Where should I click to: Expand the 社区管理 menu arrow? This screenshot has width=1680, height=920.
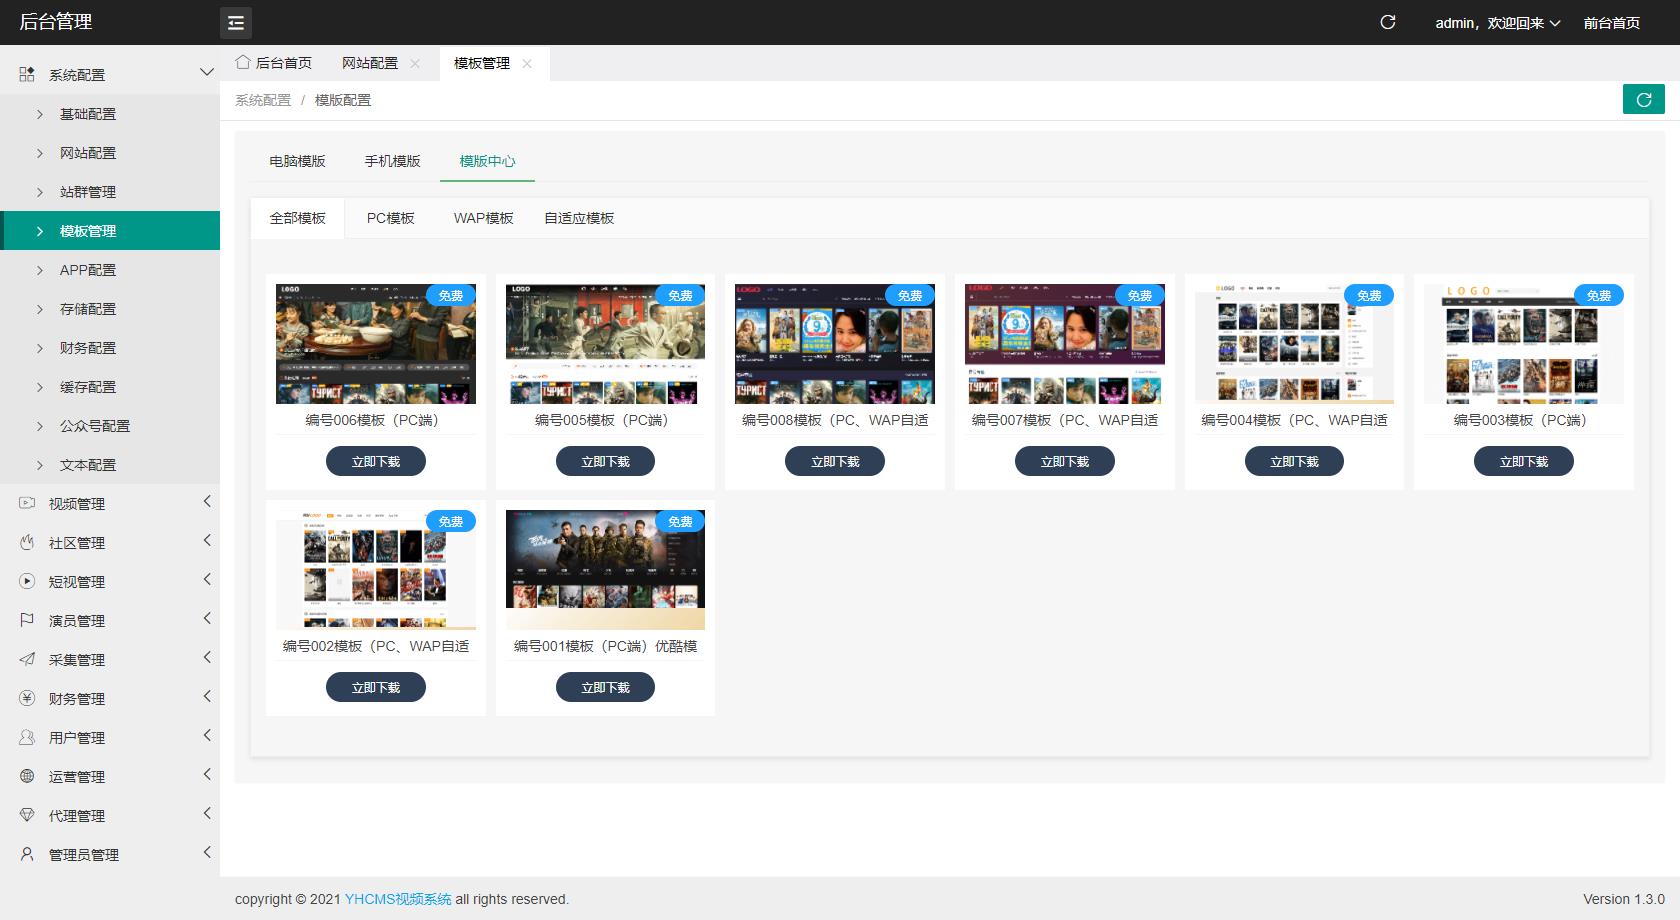pyautogui.click(x=207, y=540)
